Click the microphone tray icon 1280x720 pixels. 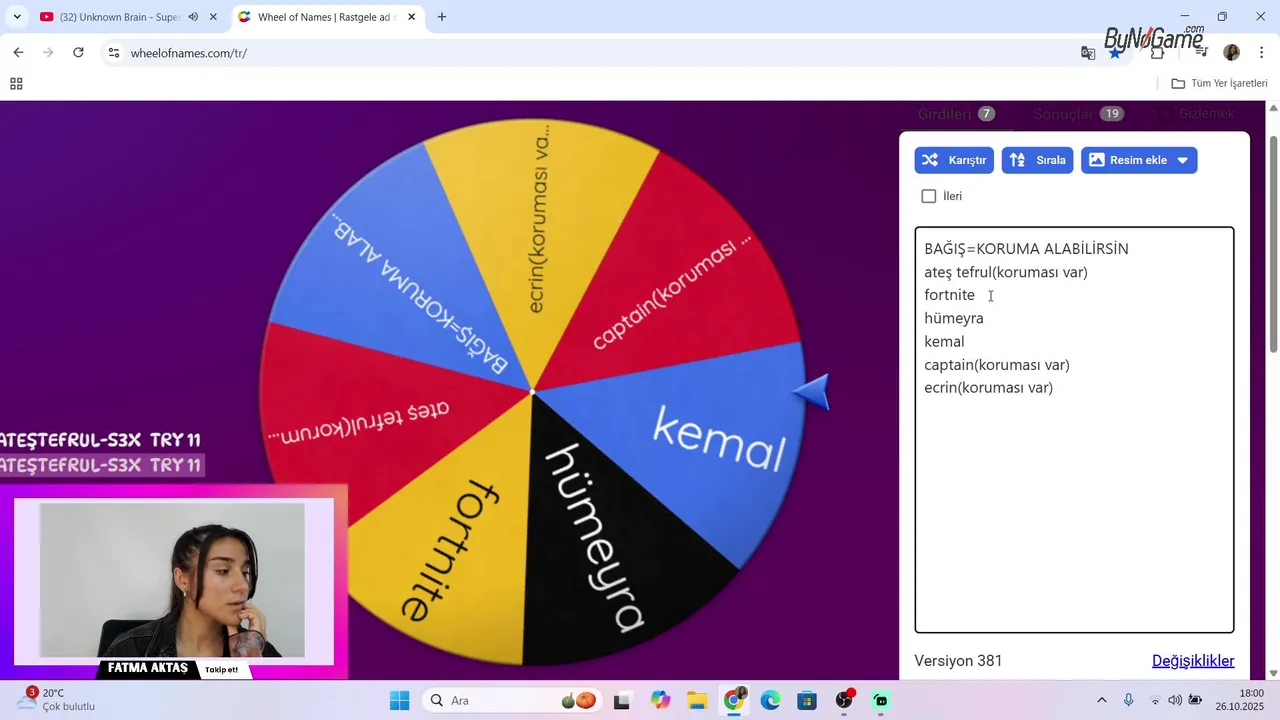pyautogui.click(x=1128, y=701)
